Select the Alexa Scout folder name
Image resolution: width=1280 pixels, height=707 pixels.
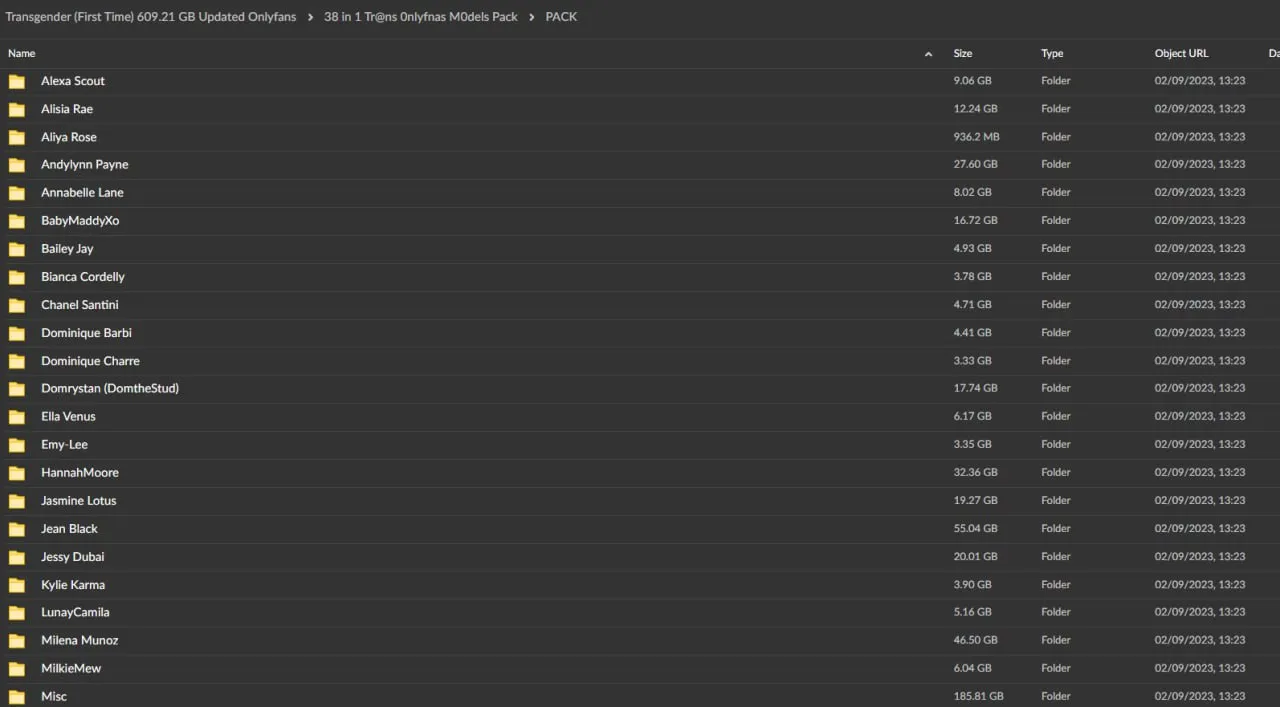(73, 81)
